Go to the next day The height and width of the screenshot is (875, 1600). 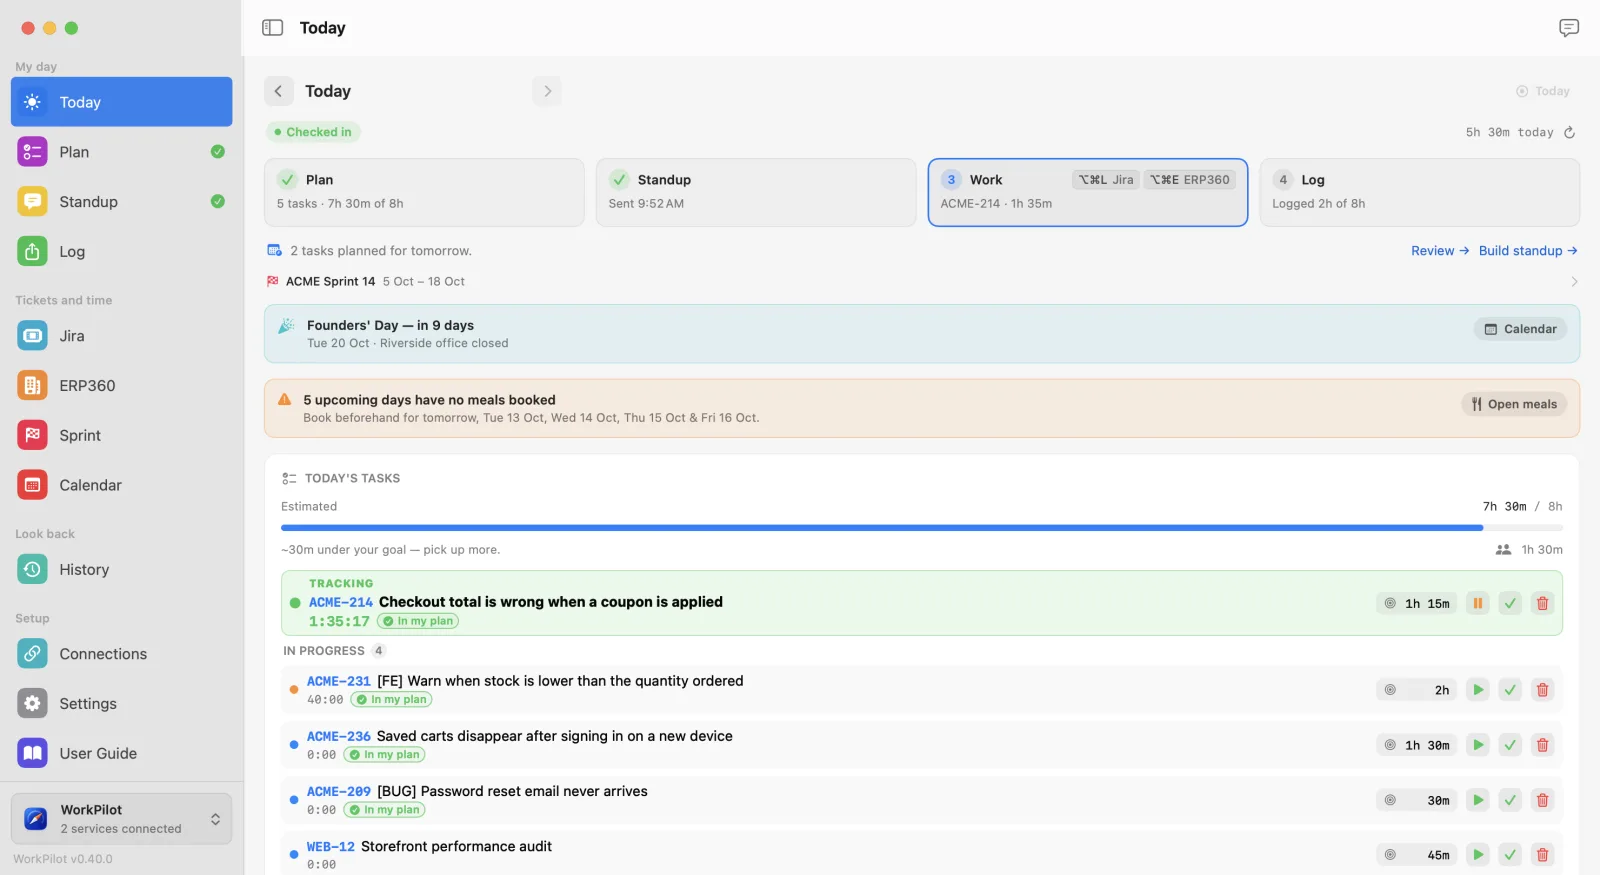pos(547,91)
